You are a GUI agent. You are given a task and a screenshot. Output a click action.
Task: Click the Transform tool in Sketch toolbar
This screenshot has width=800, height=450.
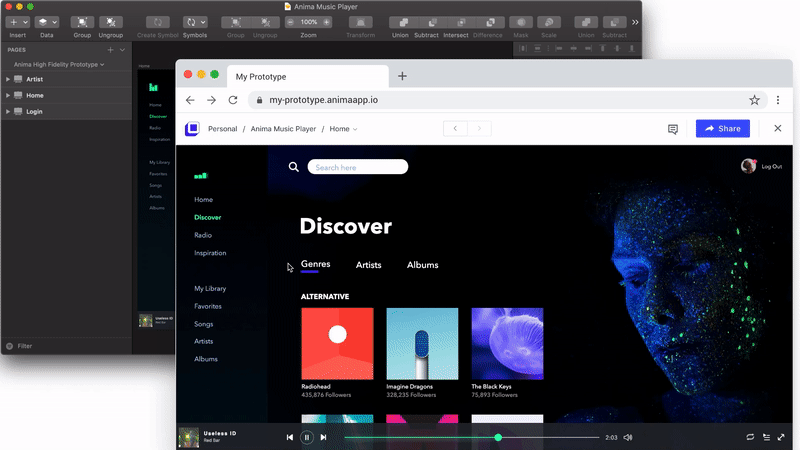[360, 22]
